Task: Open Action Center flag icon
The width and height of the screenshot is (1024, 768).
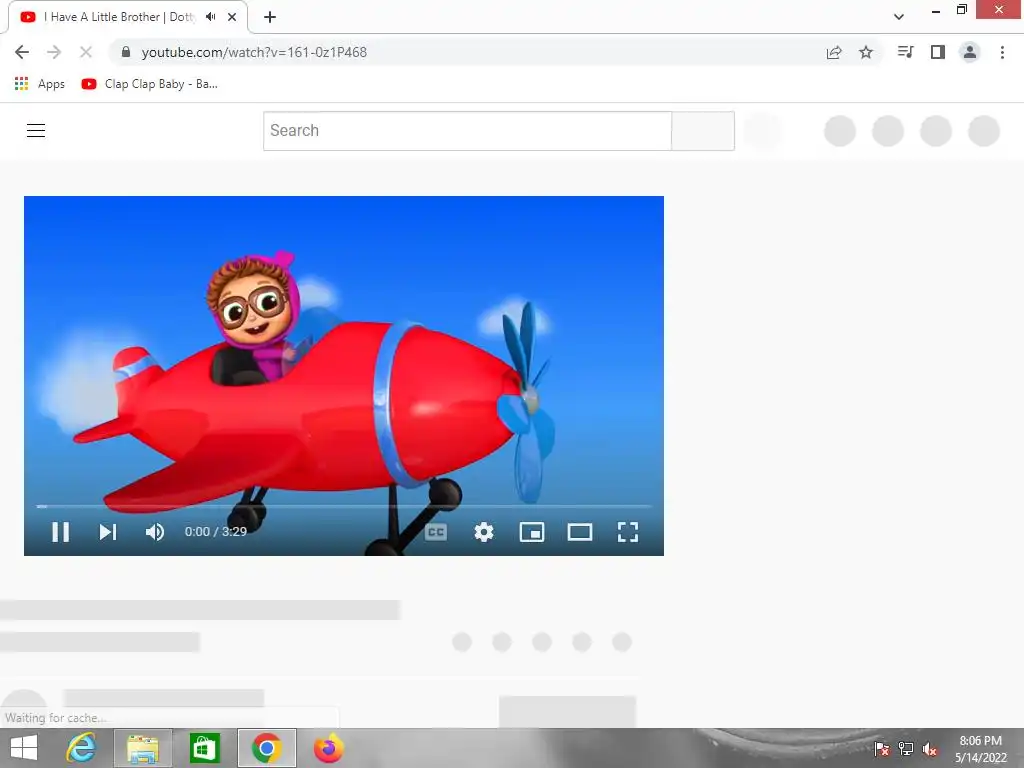Action: point(882,748)
